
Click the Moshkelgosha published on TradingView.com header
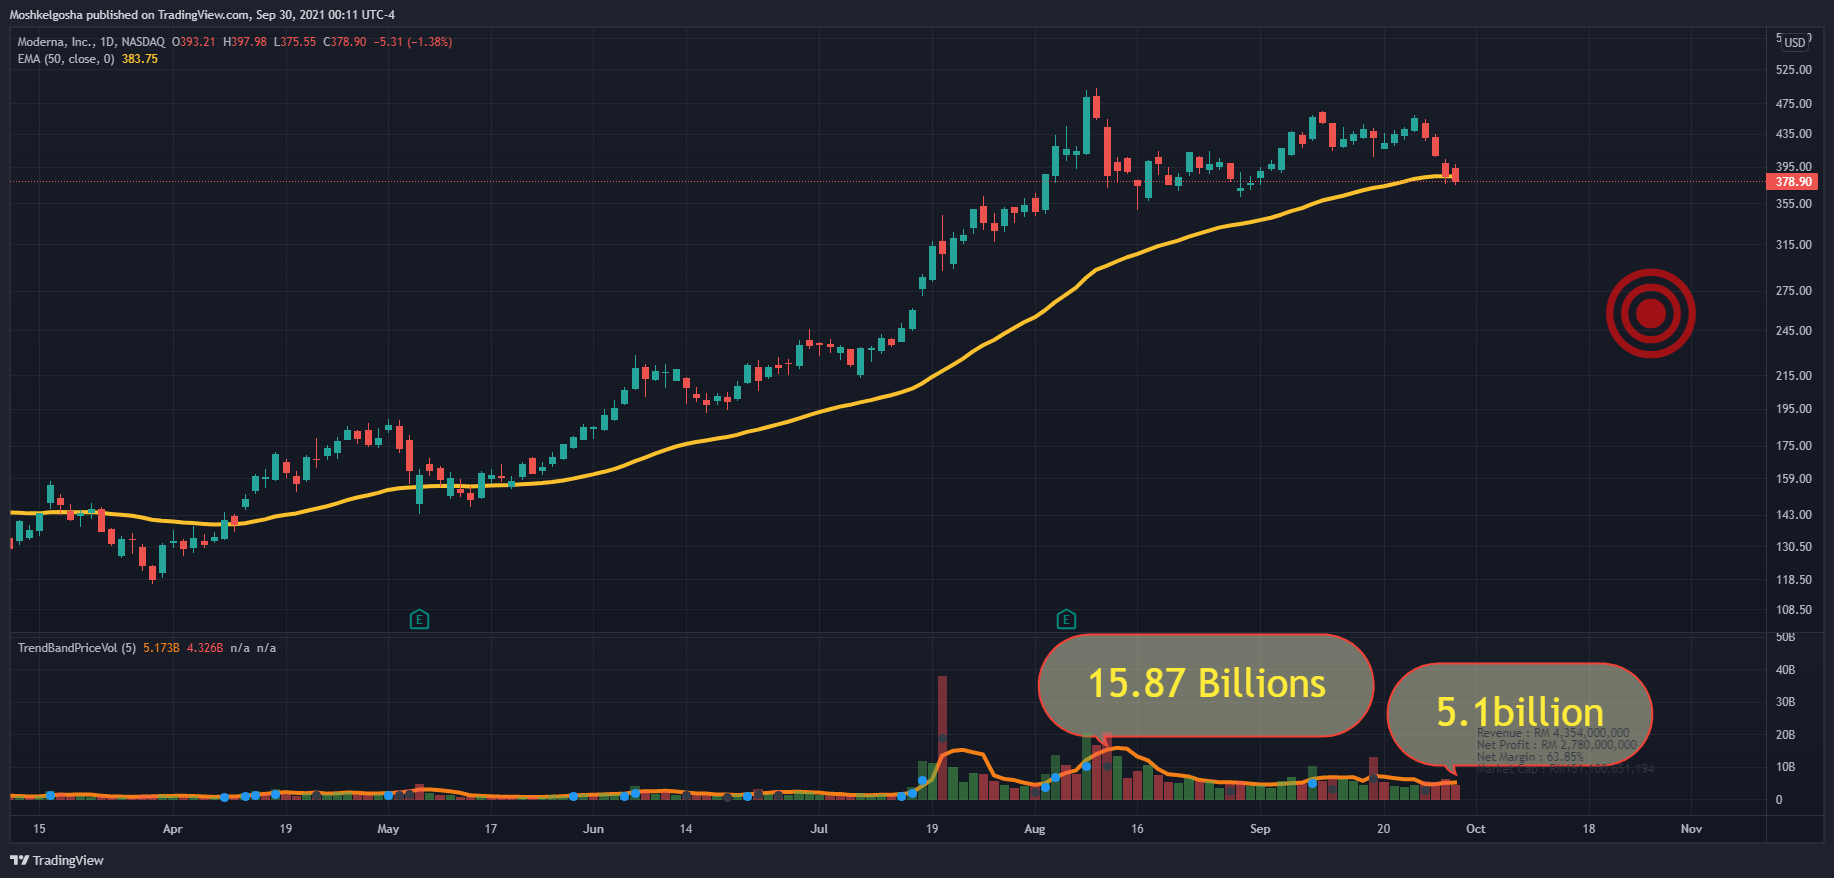click(x=202, y=15)
